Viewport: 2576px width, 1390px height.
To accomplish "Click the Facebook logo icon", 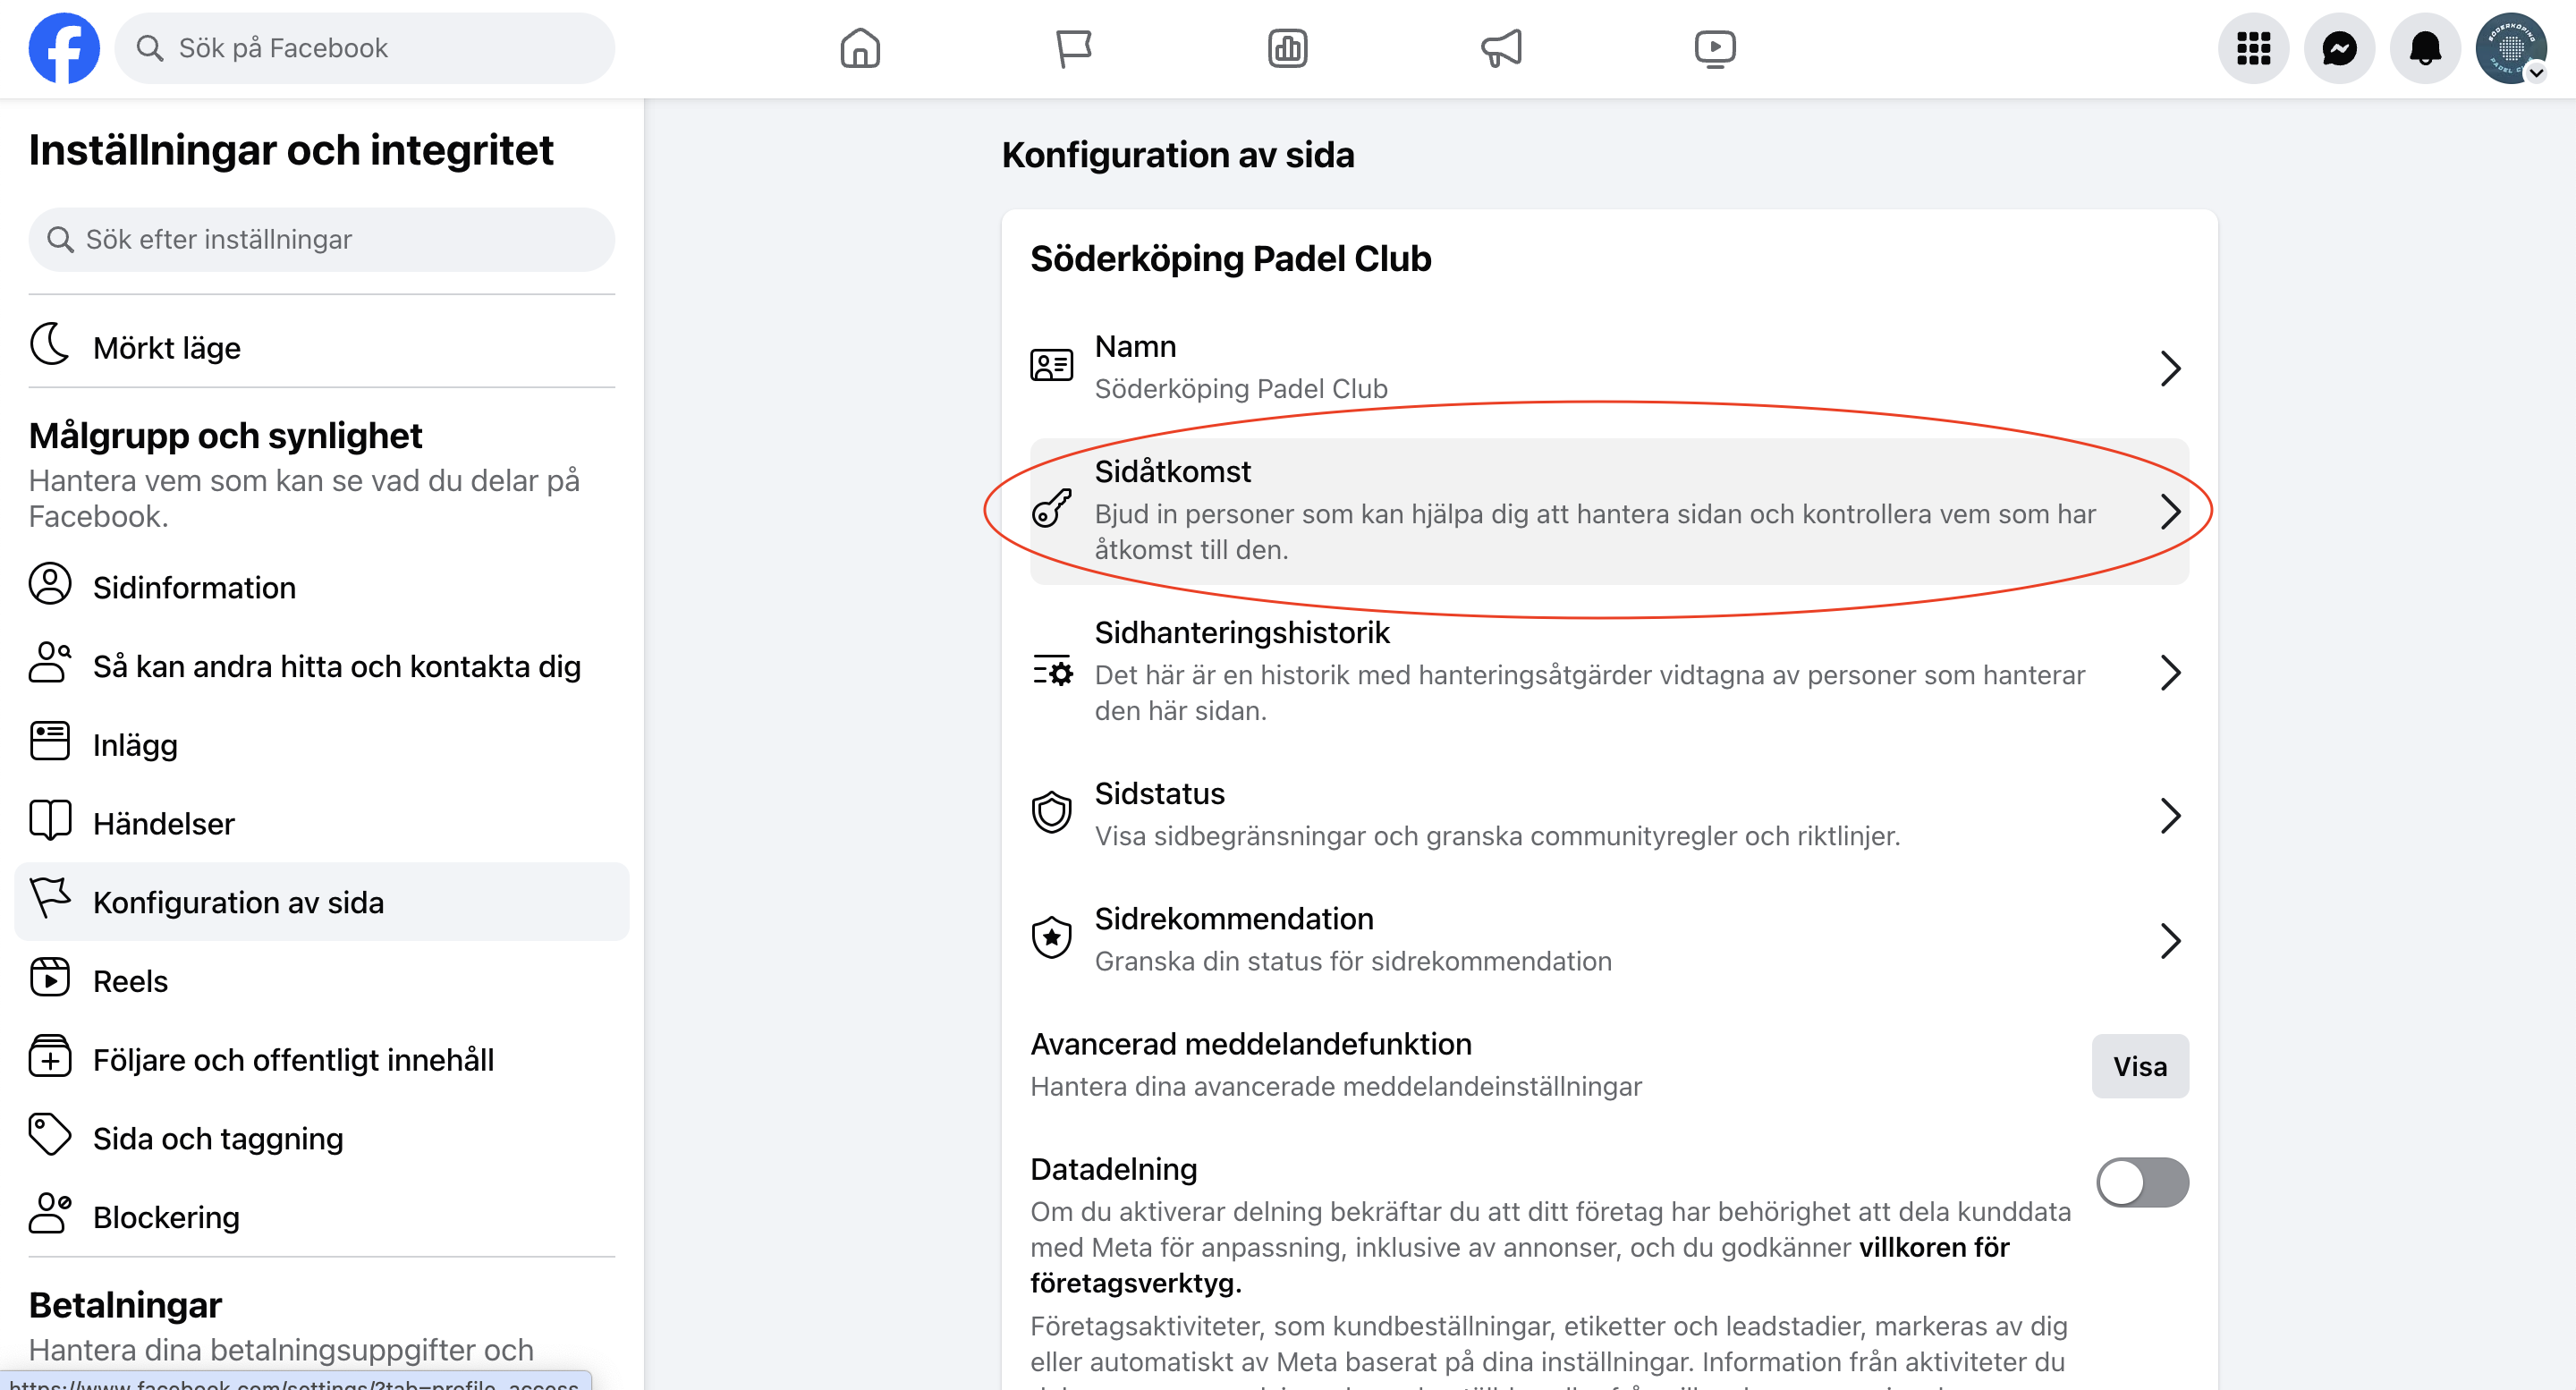I will click(64, 48).
